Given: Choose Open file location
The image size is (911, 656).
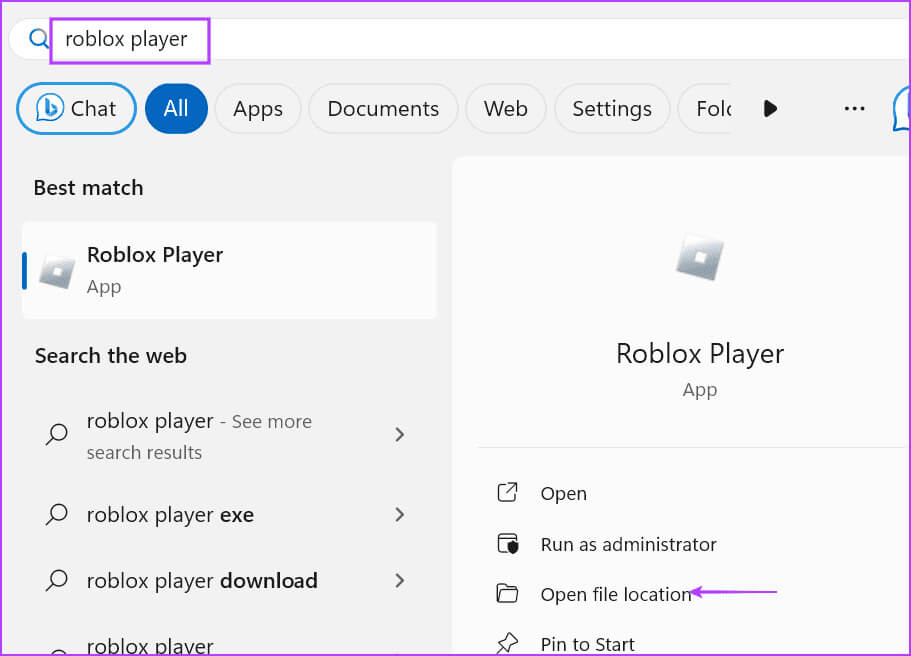Looking at the screenshot, I should (616, 594).
